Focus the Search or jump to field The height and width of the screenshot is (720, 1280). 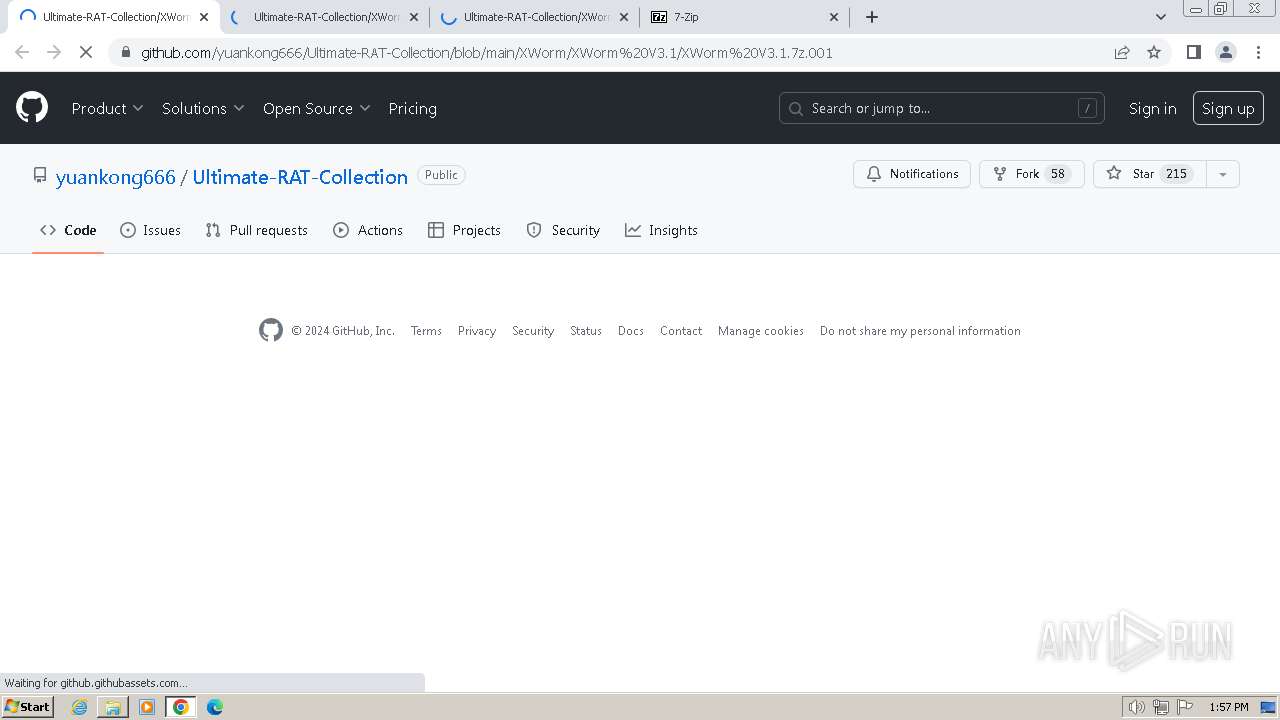[x=941, y=108]
